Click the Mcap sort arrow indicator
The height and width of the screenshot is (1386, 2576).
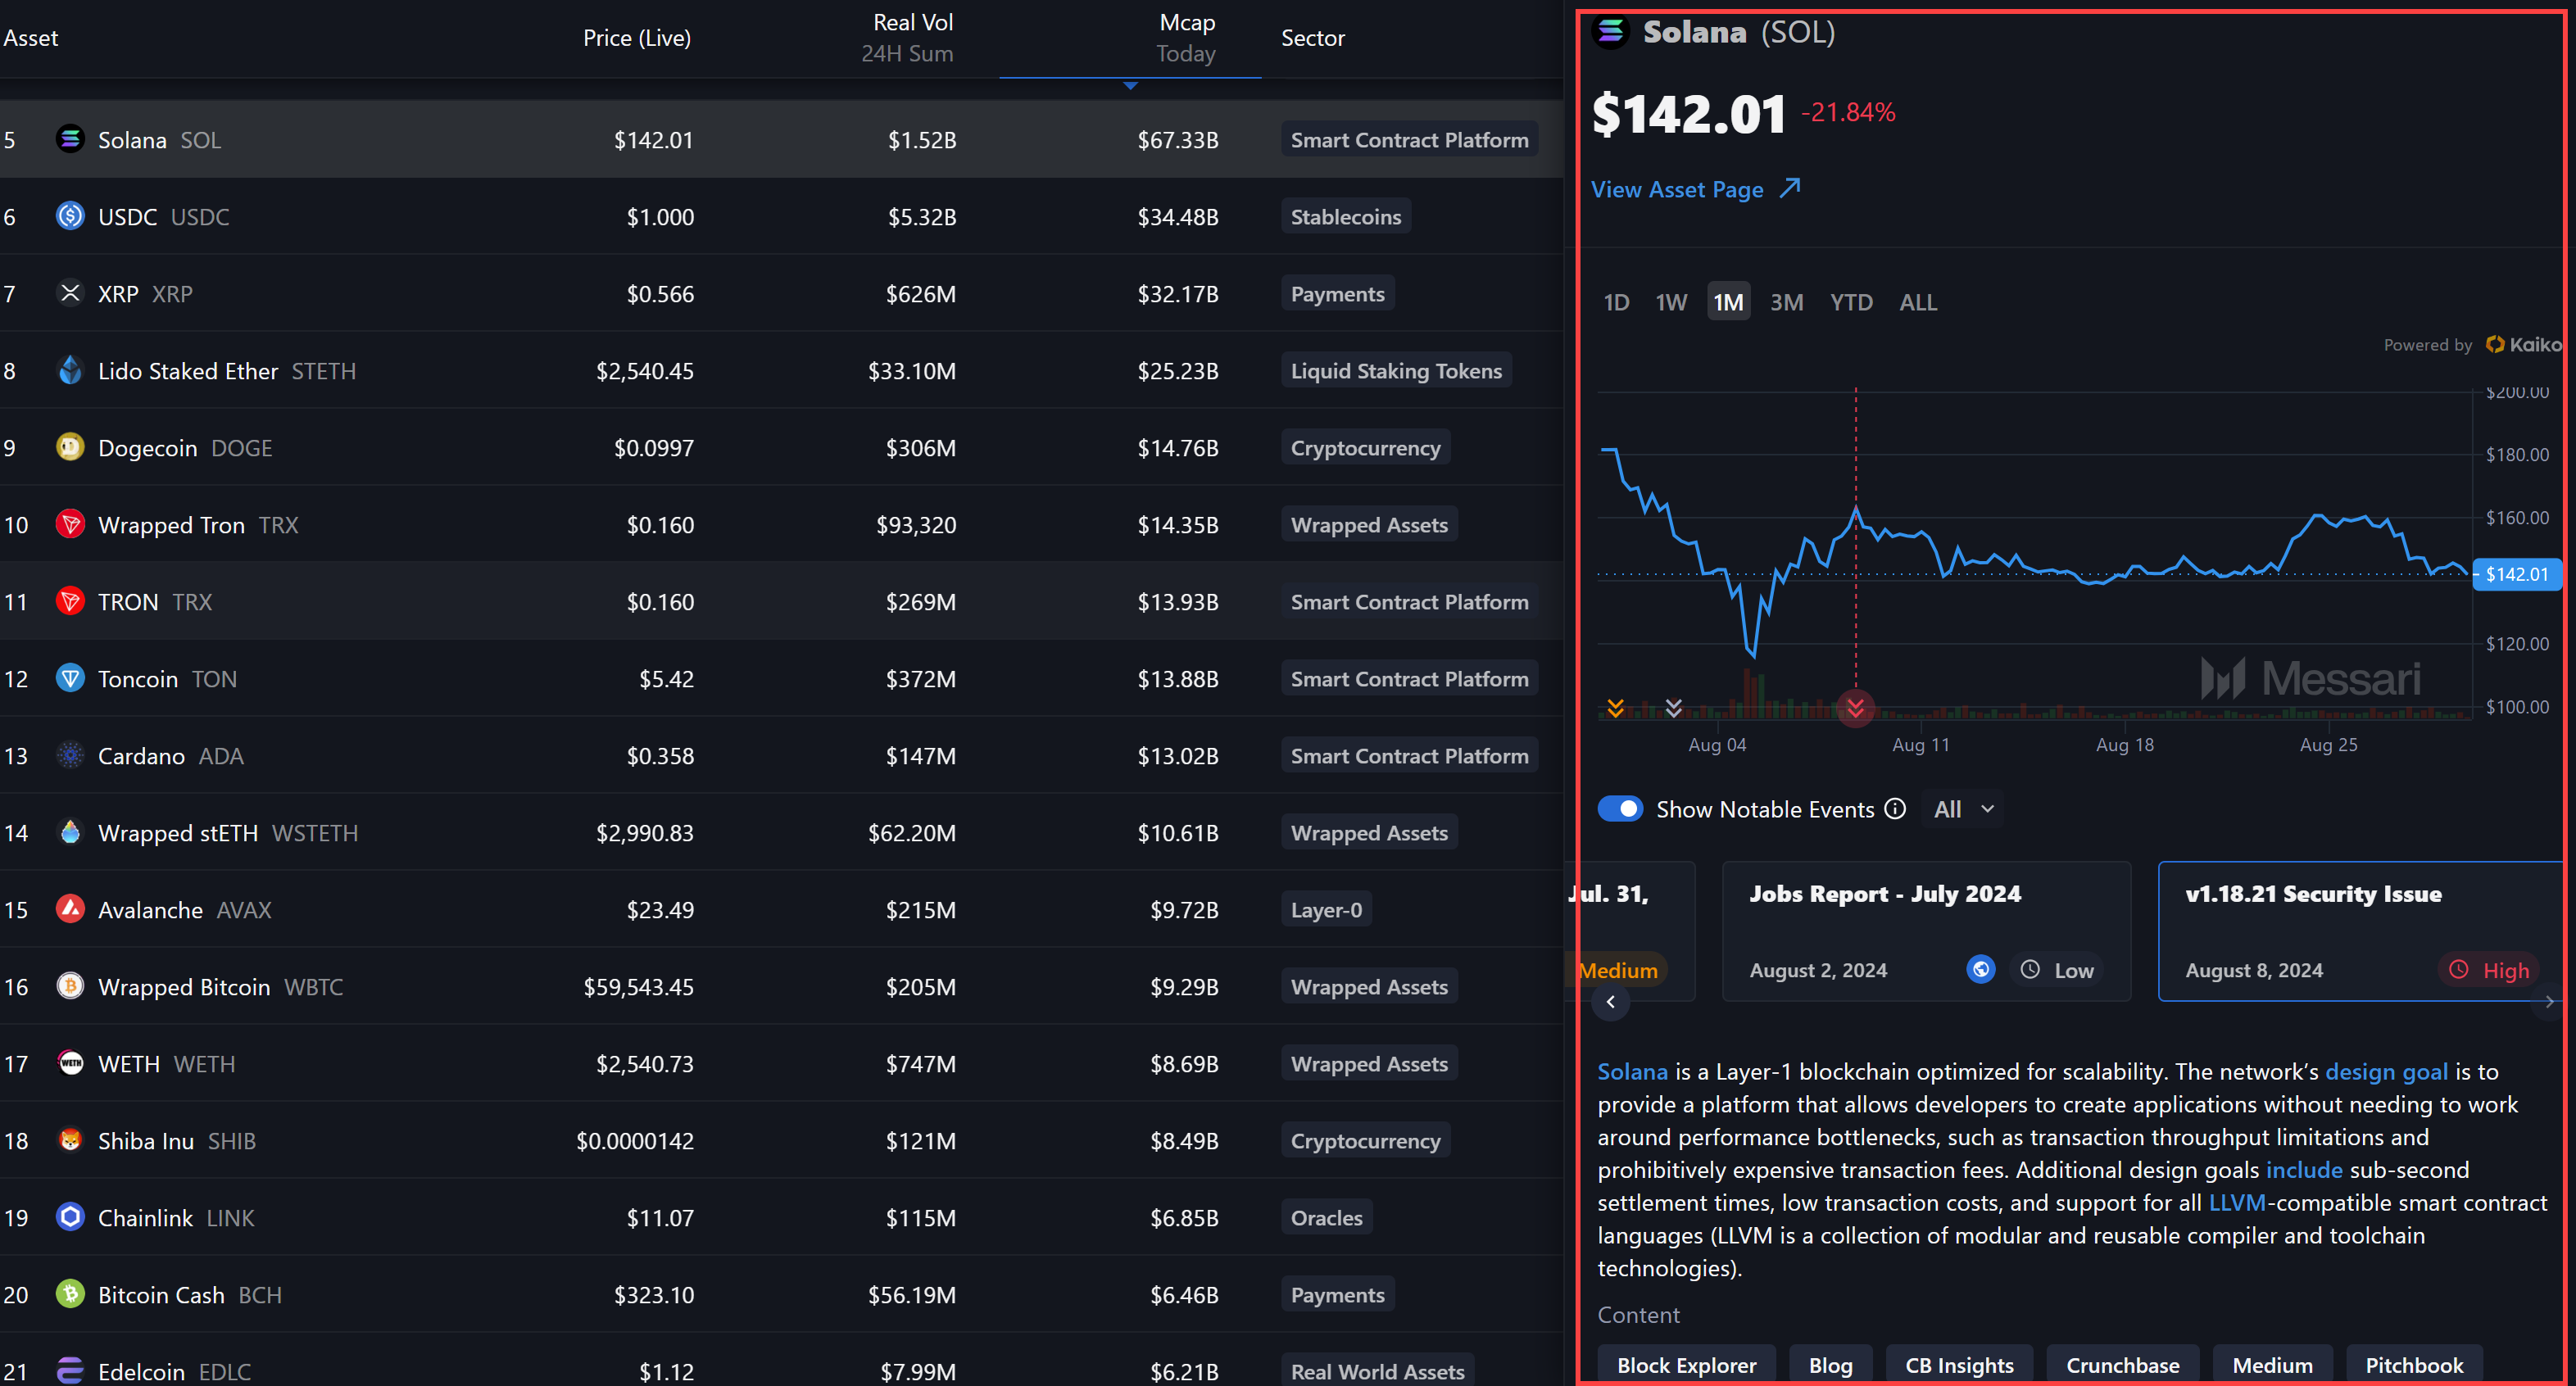[x=1130, y=86]
